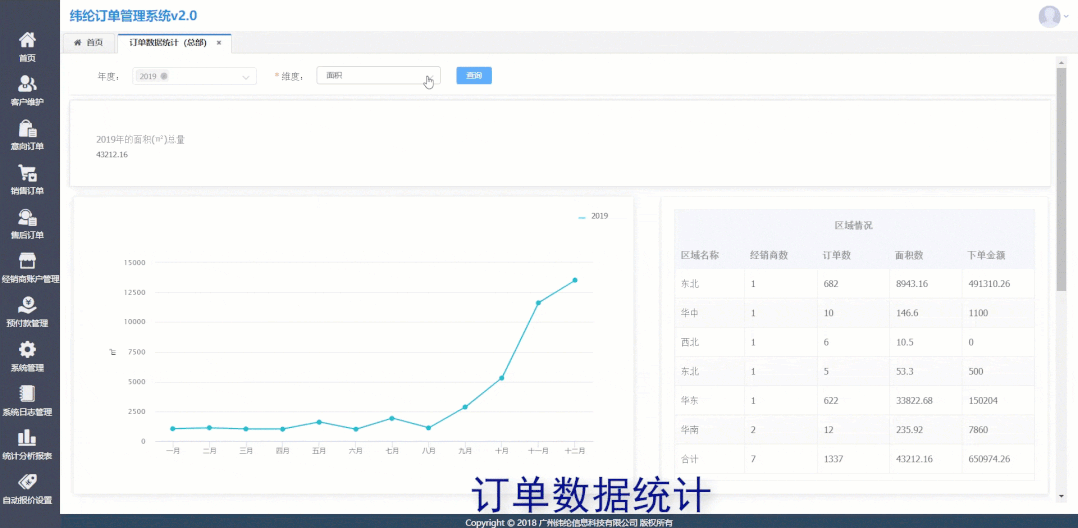
Task: Click the scrollbar up arrow
Action: coord(1061,61)
